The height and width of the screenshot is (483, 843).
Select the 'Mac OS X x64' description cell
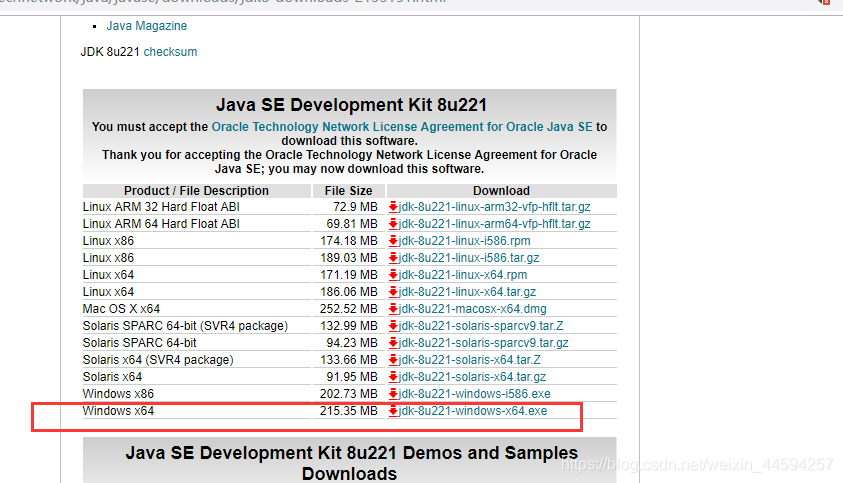point(197,309)
